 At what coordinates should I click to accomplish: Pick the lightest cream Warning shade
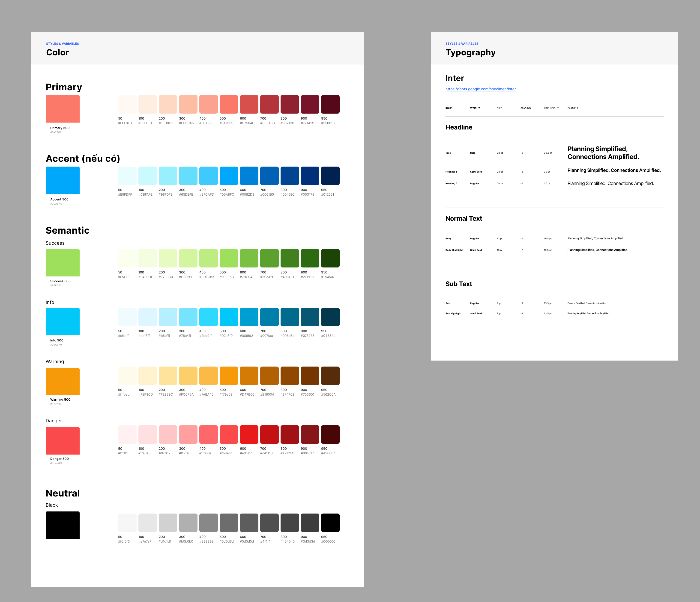point(127,376)
